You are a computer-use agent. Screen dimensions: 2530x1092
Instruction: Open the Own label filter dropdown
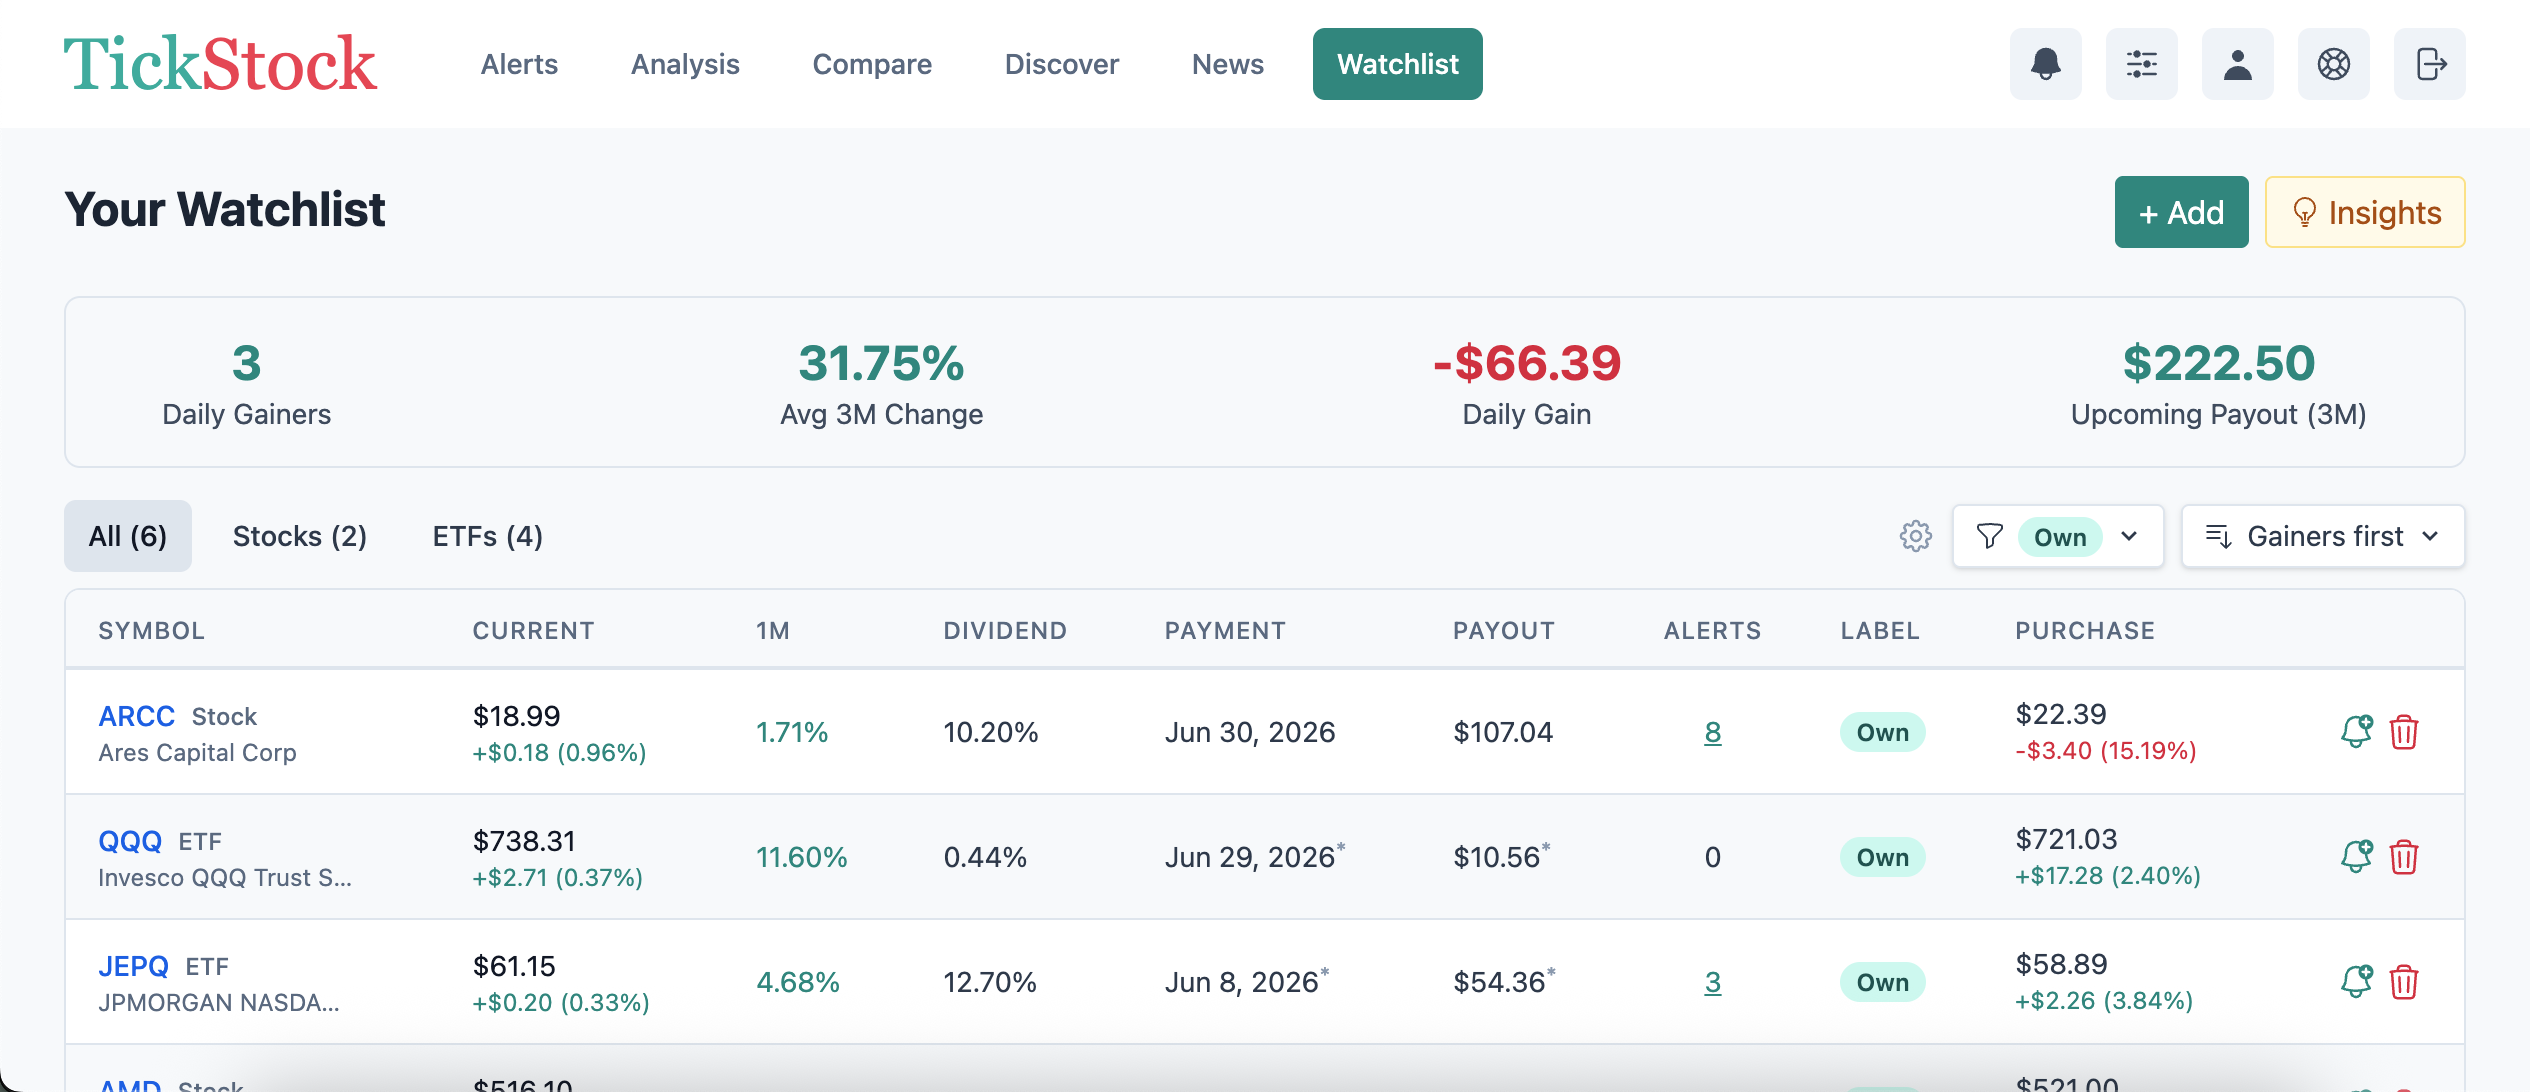click(2058, 537)
